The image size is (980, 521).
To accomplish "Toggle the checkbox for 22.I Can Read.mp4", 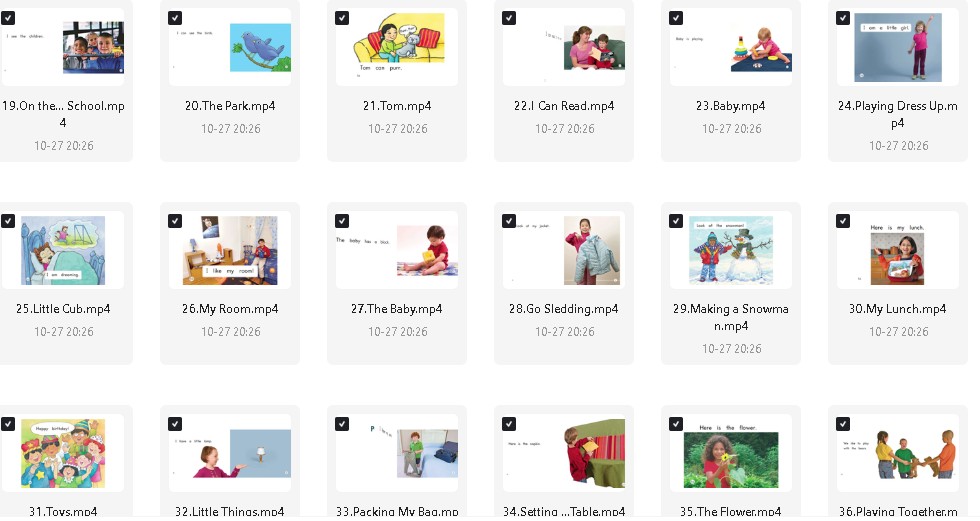I will point(509,18).
